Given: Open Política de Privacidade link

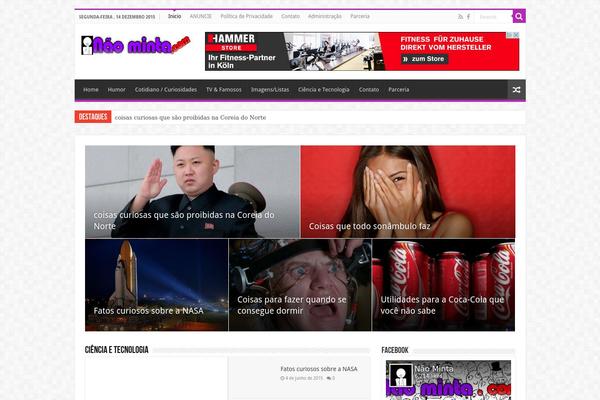Looking at the screenshot, I should 246,16.
